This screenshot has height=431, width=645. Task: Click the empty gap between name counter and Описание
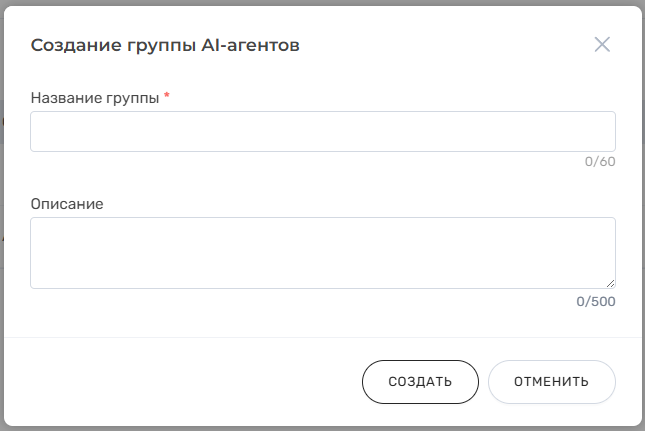(323, 182)
